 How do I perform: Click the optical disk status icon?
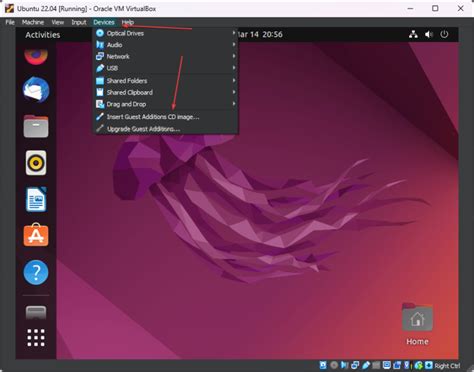pyautogui.click(x=334, y=365)
